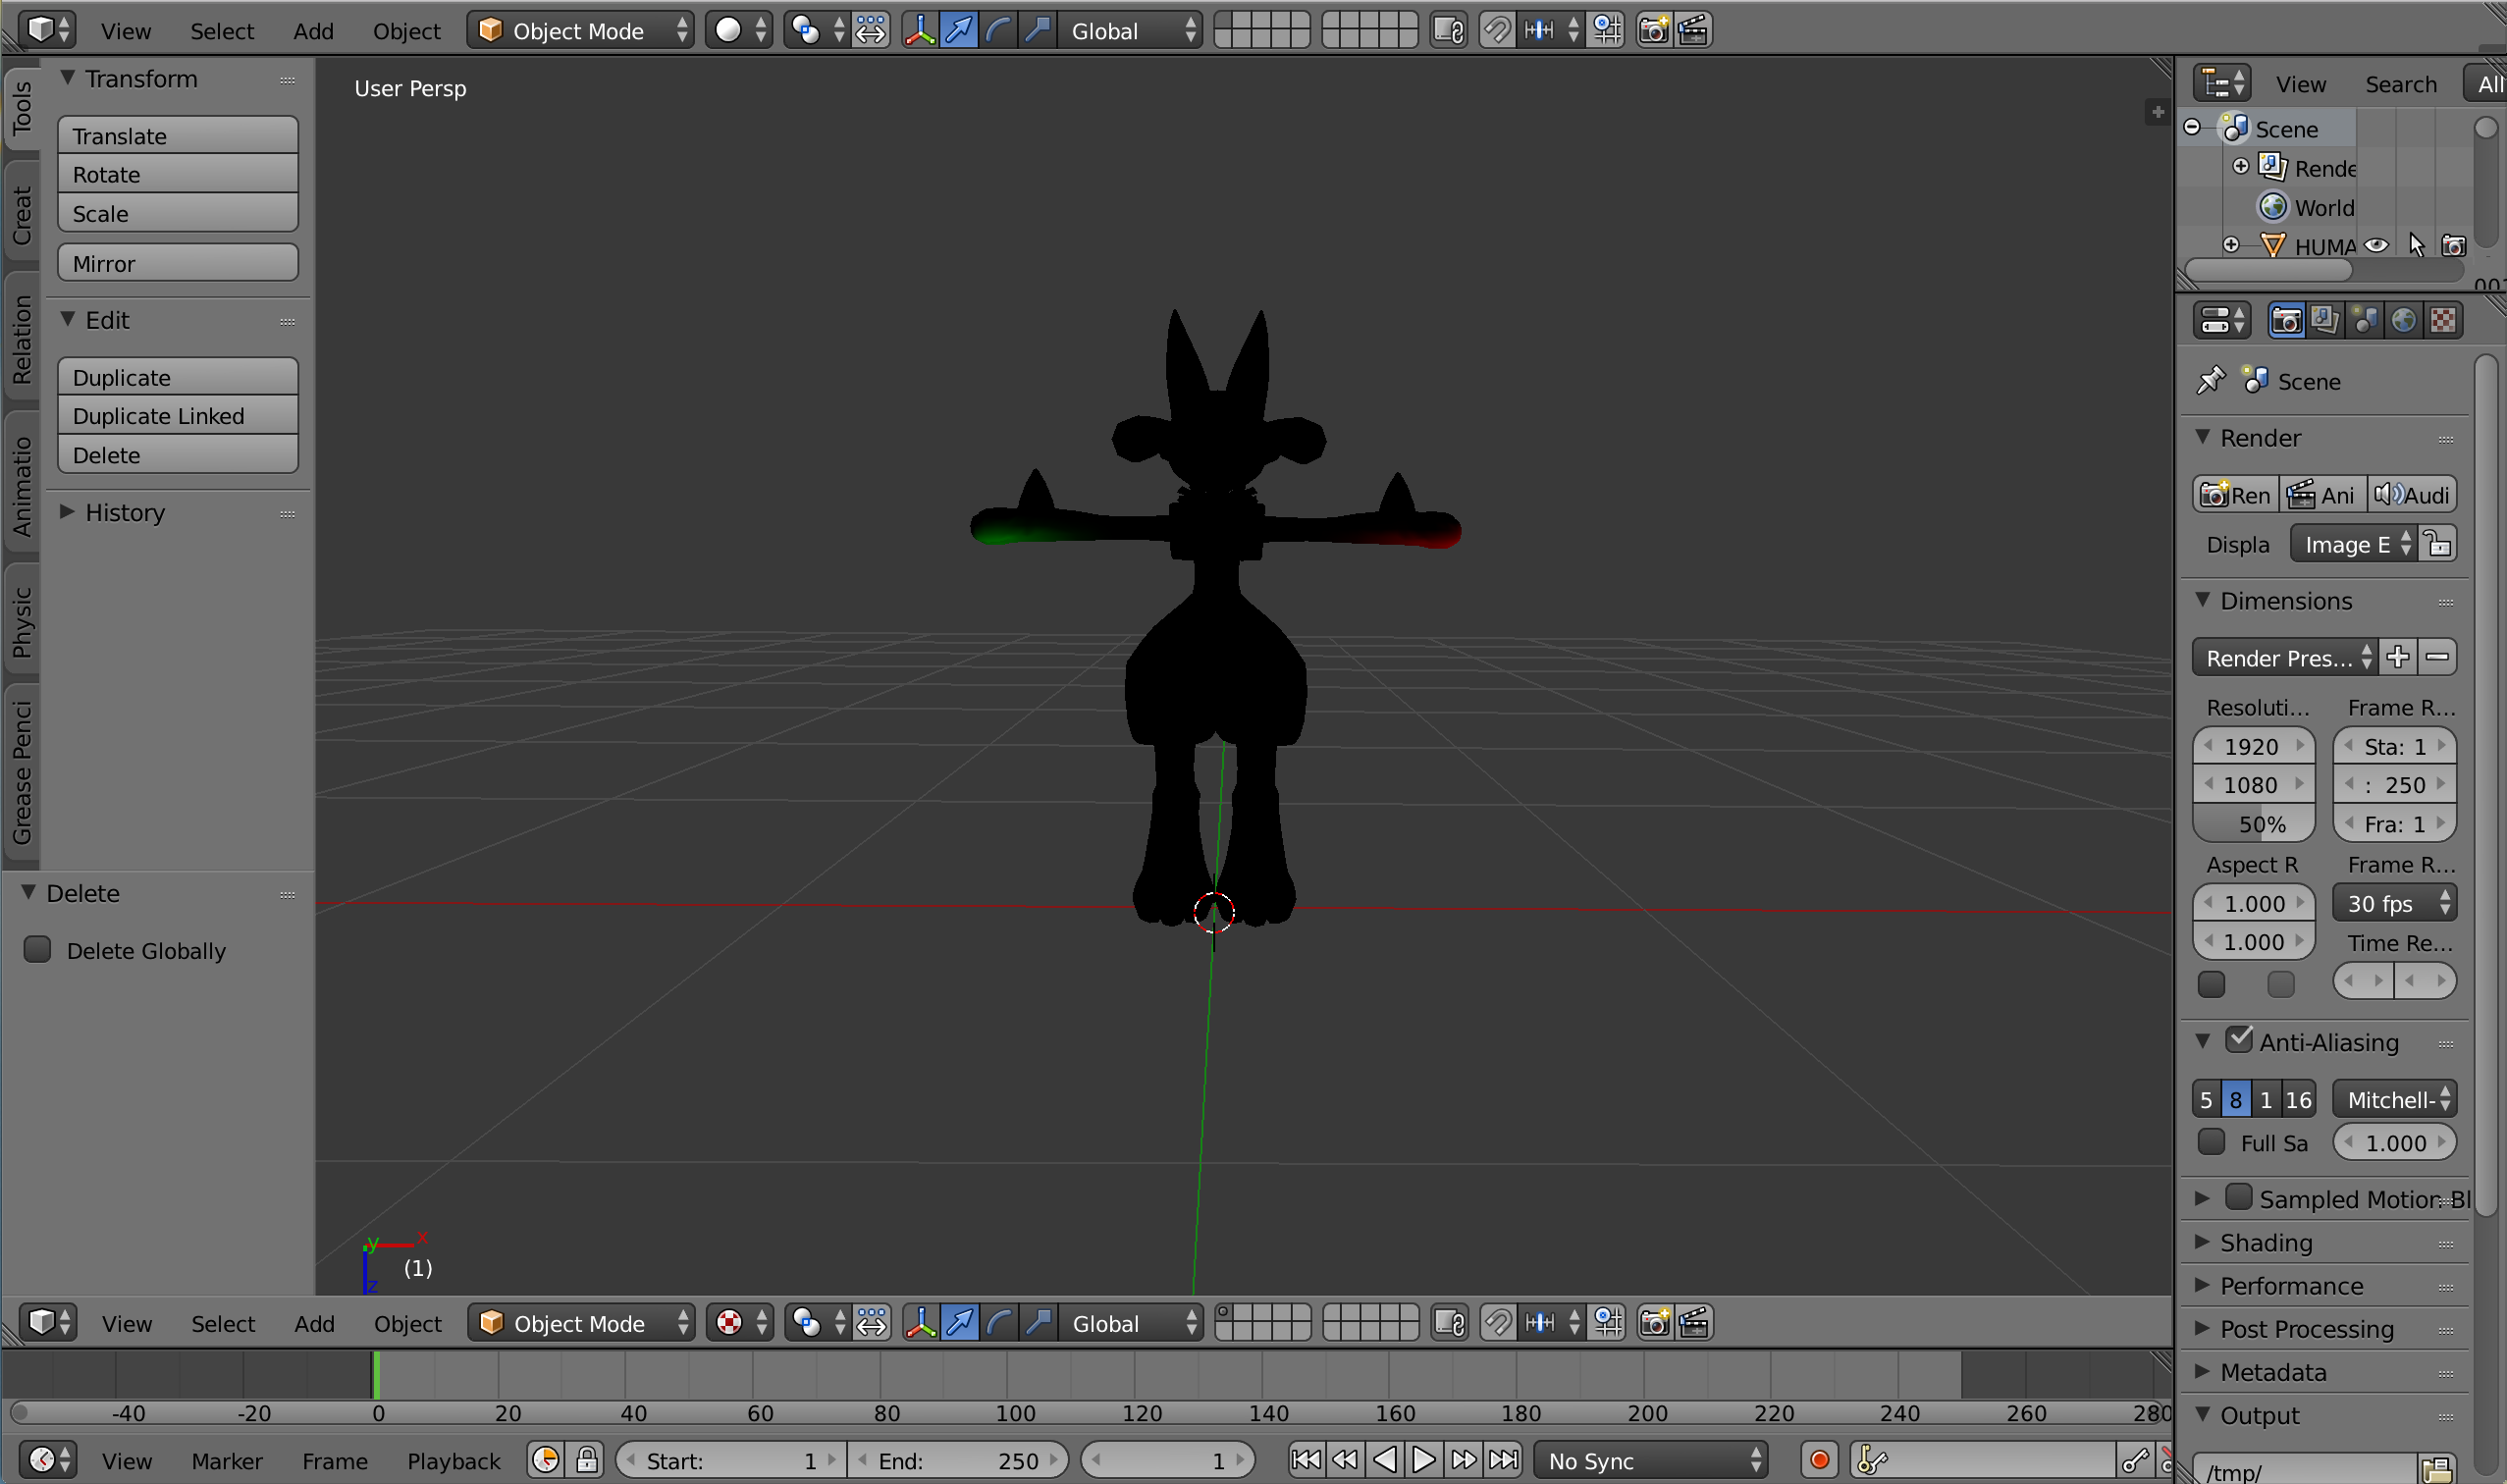The height and width of the screenshot is (1484, 2507).
Task: Toggle HUMA object visibility eye
Action: (x=2377, y=245)
